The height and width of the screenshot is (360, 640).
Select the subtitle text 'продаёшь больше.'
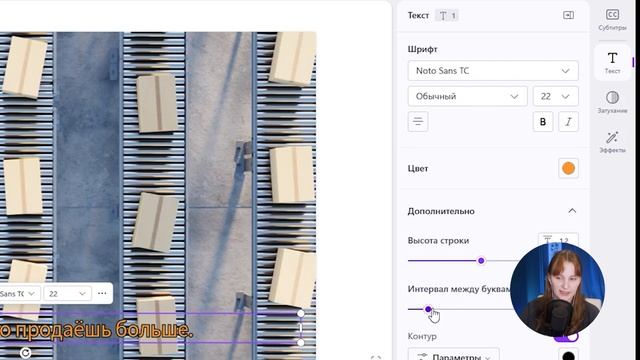coord(104,330)
